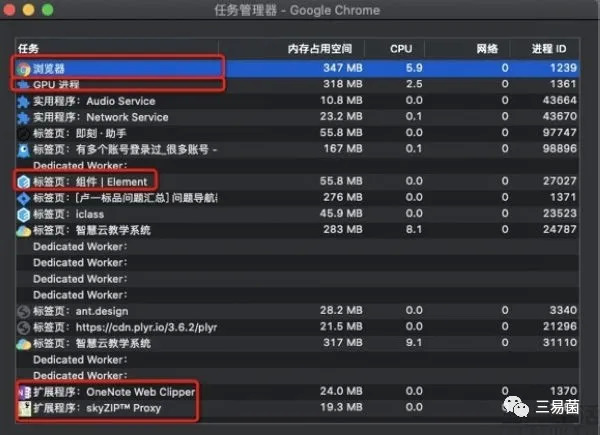The width and height of the screenshot is (600, 435).
Task: Select the 智慧云教学系统 row using 317 MB
Action: [x=297, y=343]
